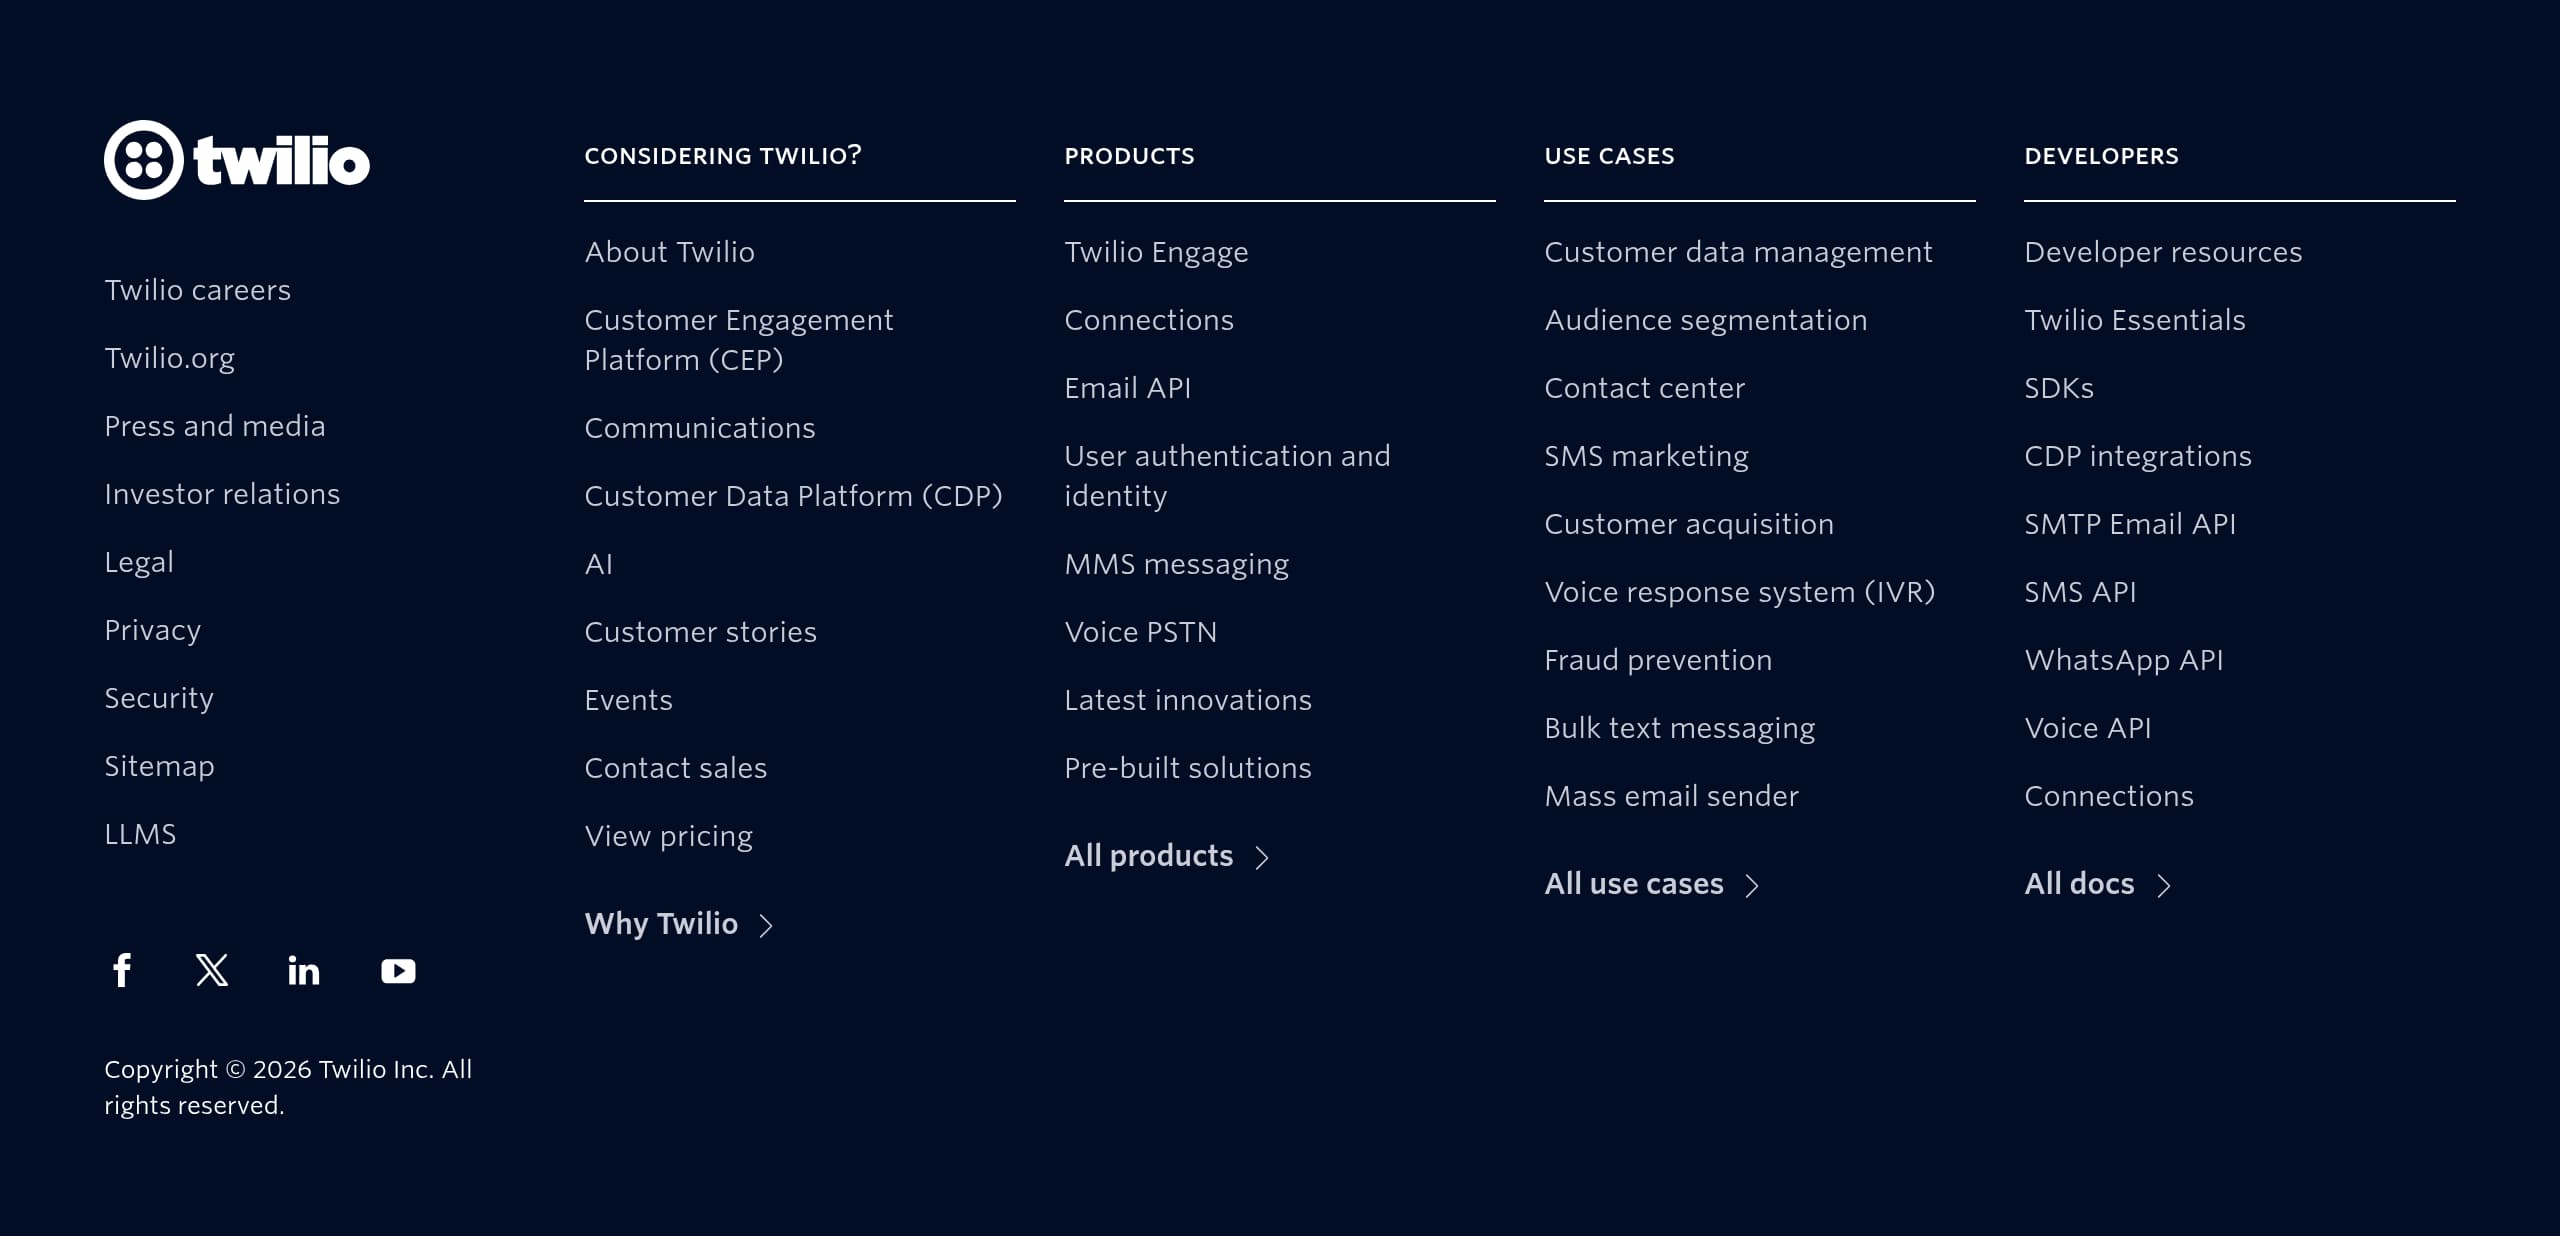
Task: View Investor relations
Action: point(222,494)
